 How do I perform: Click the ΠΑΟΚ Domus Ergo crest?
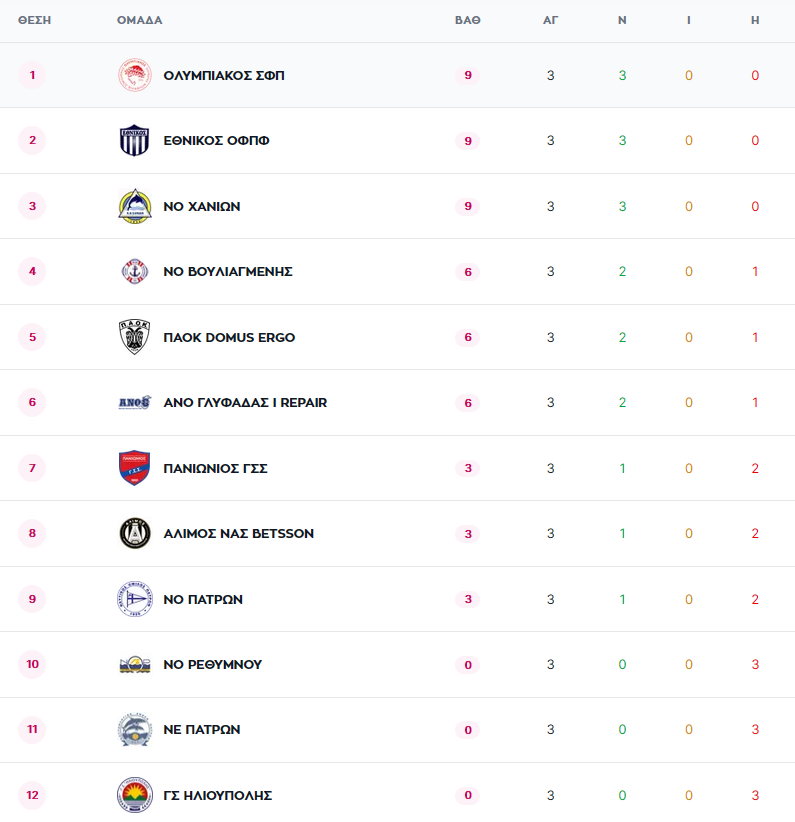(x=134, y=337)
